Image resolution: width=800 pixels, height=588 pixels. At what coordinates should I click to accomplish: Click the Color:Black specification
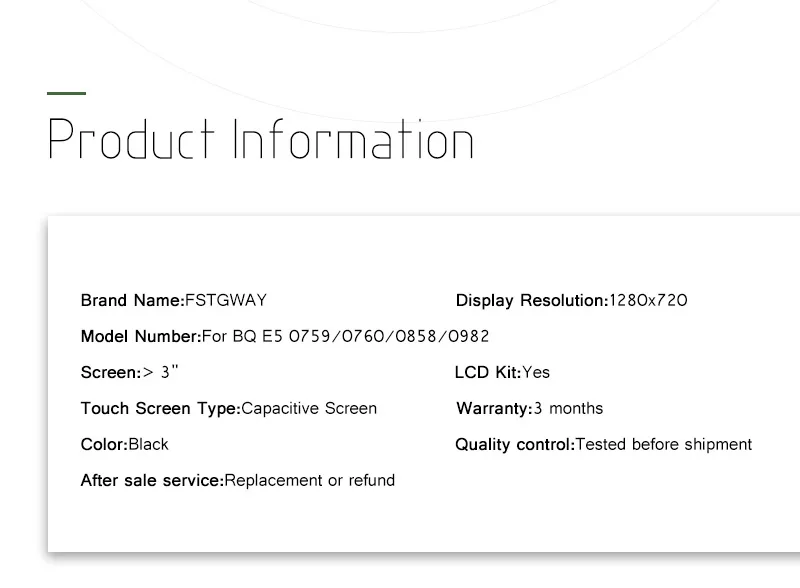pos(124,444)
